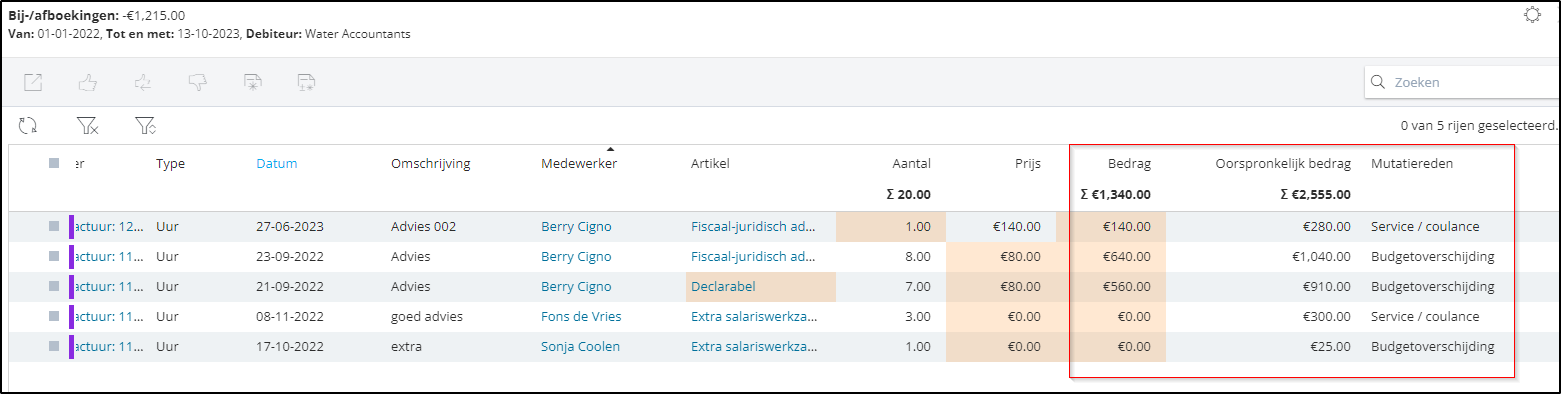Screen dimensions: 1561x394
Task: Click the Bedrag column header
Action: (1129, 164)
